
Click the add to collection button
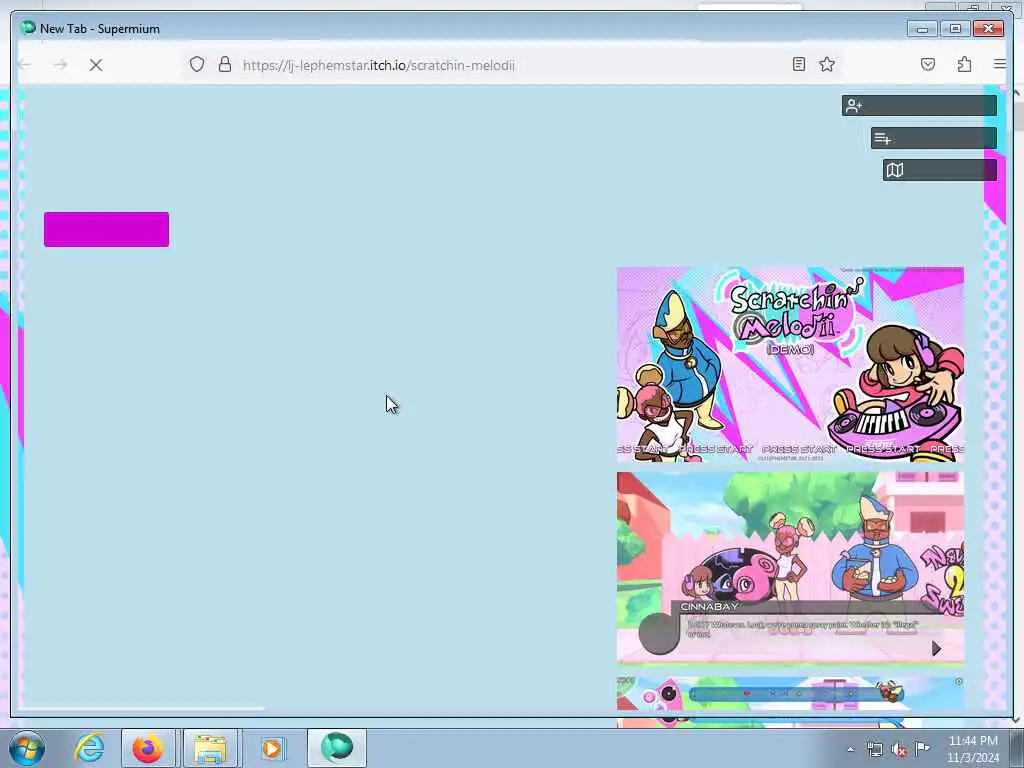click(x=933, y=138)
